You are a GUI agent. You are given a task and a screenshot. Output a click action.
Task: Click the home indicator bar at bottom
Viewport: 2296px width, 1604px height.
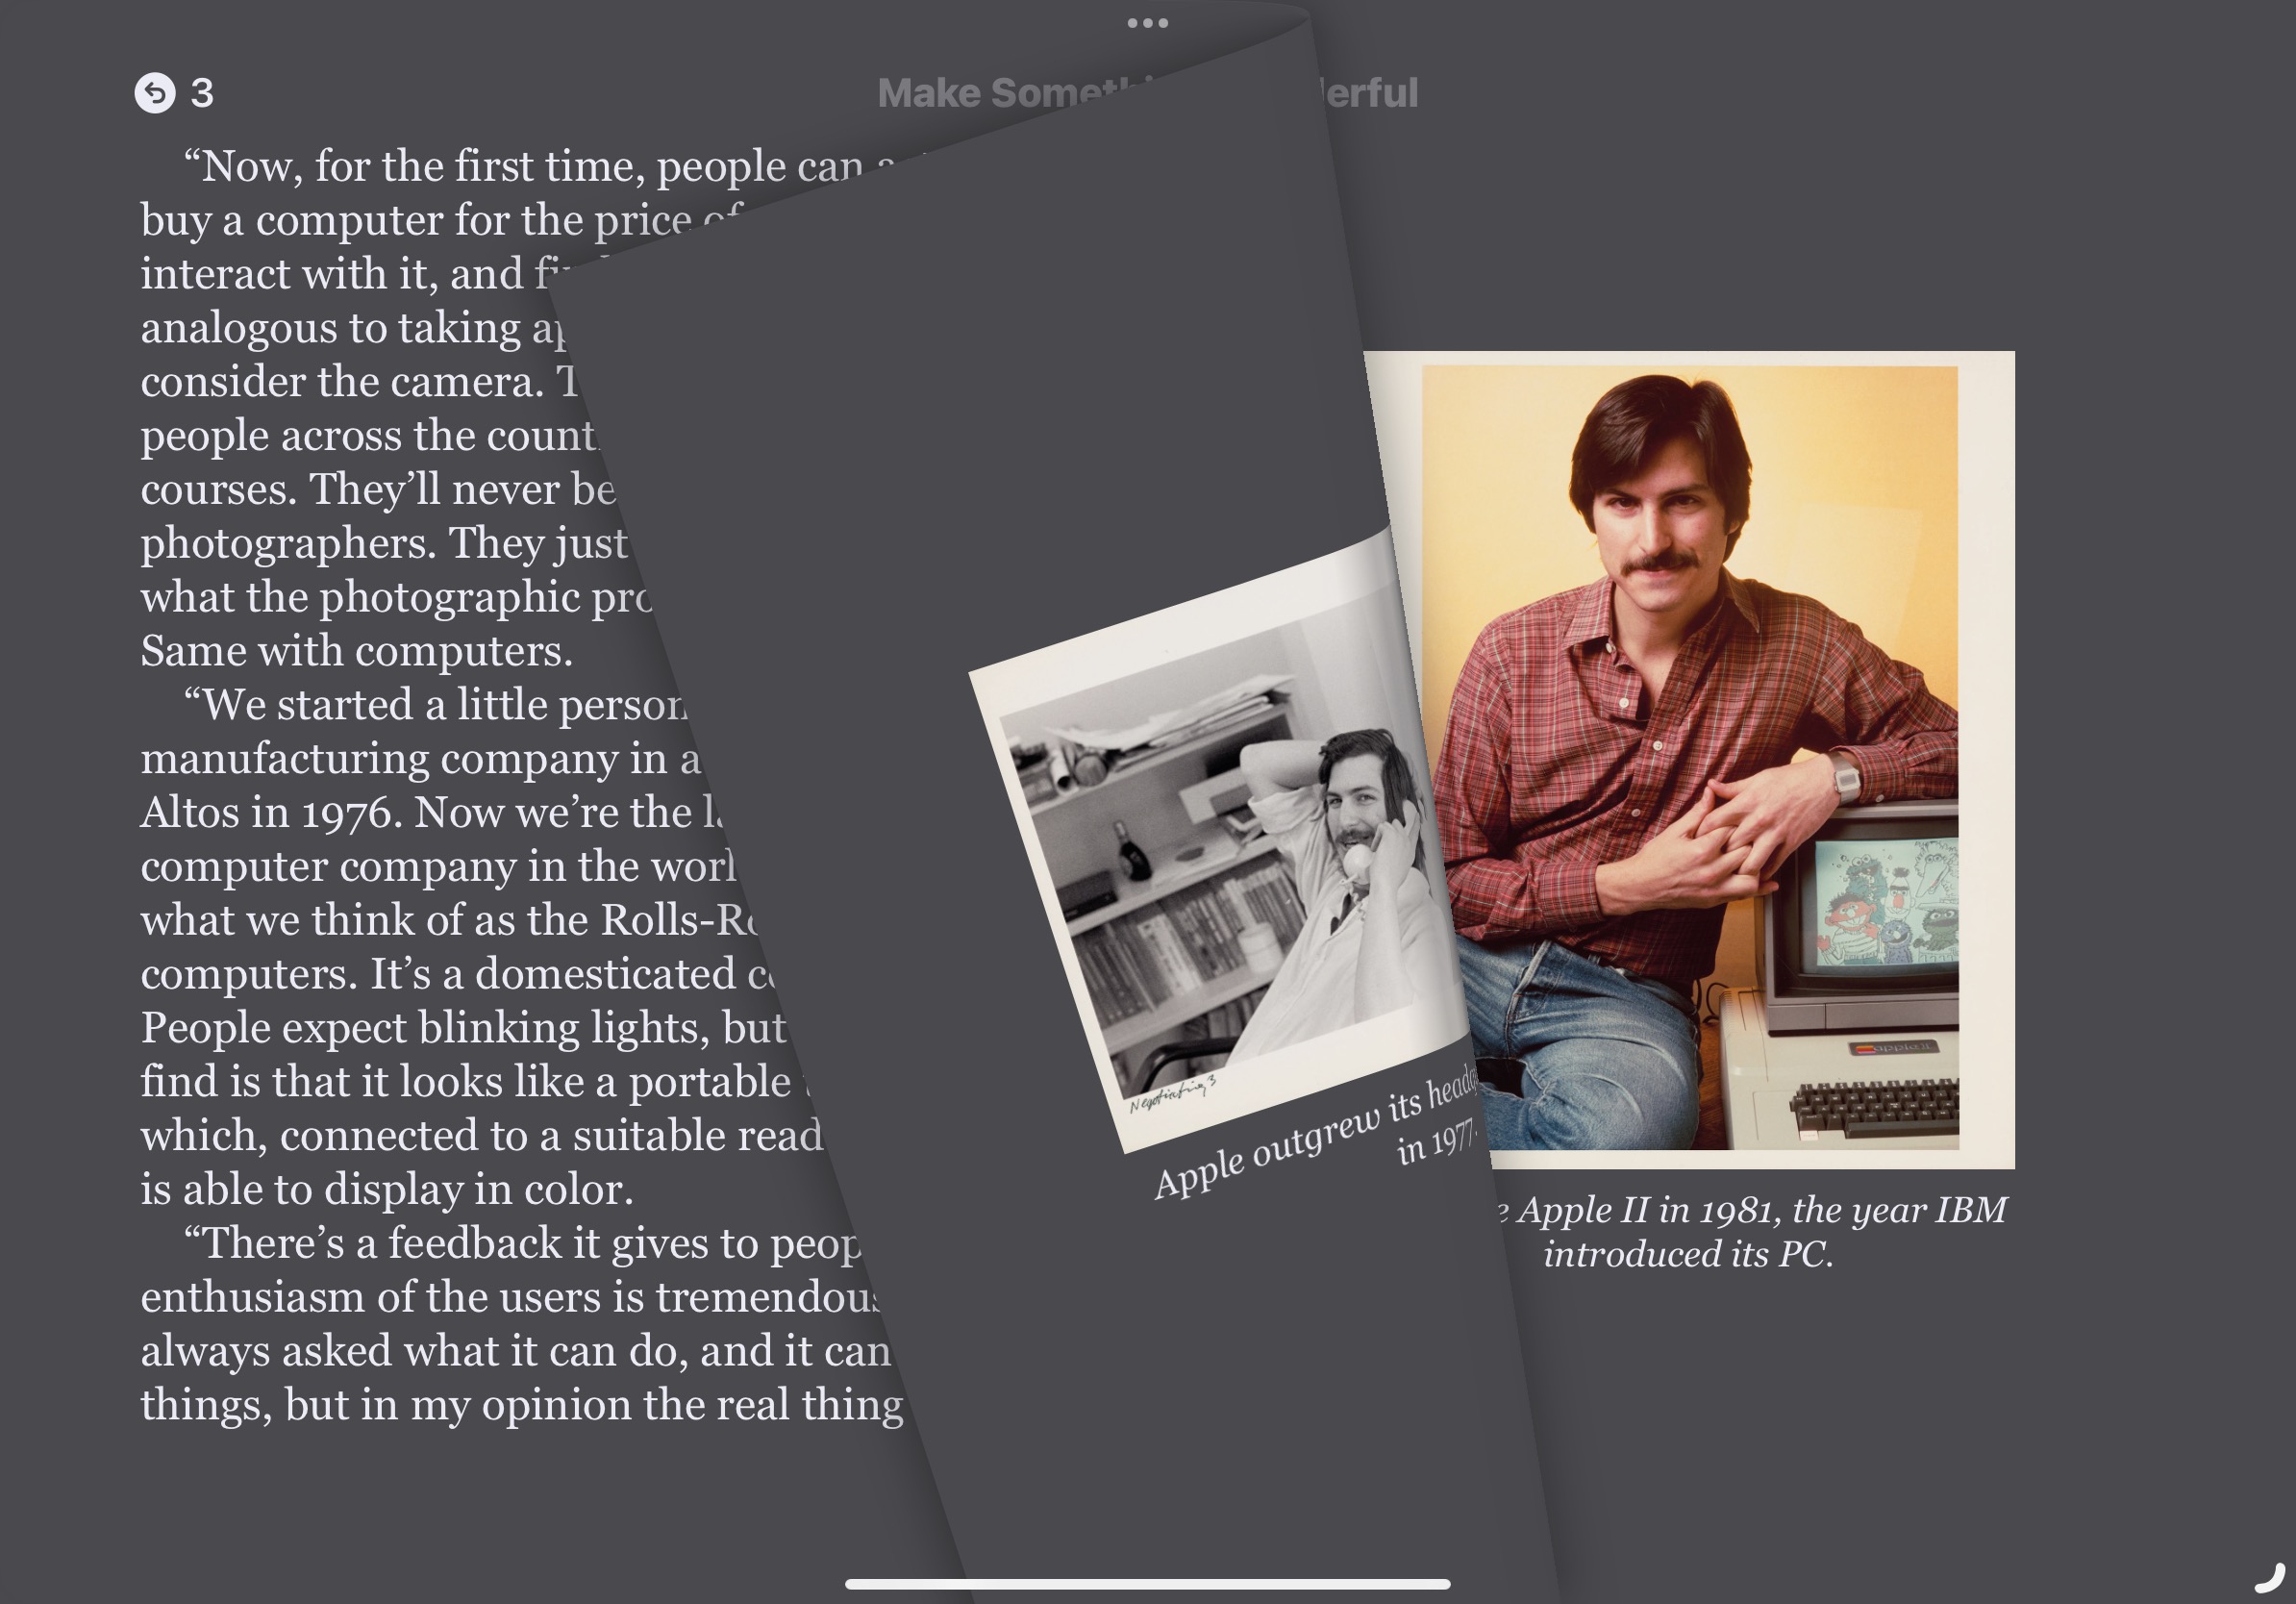[x=1147, y=1584]
